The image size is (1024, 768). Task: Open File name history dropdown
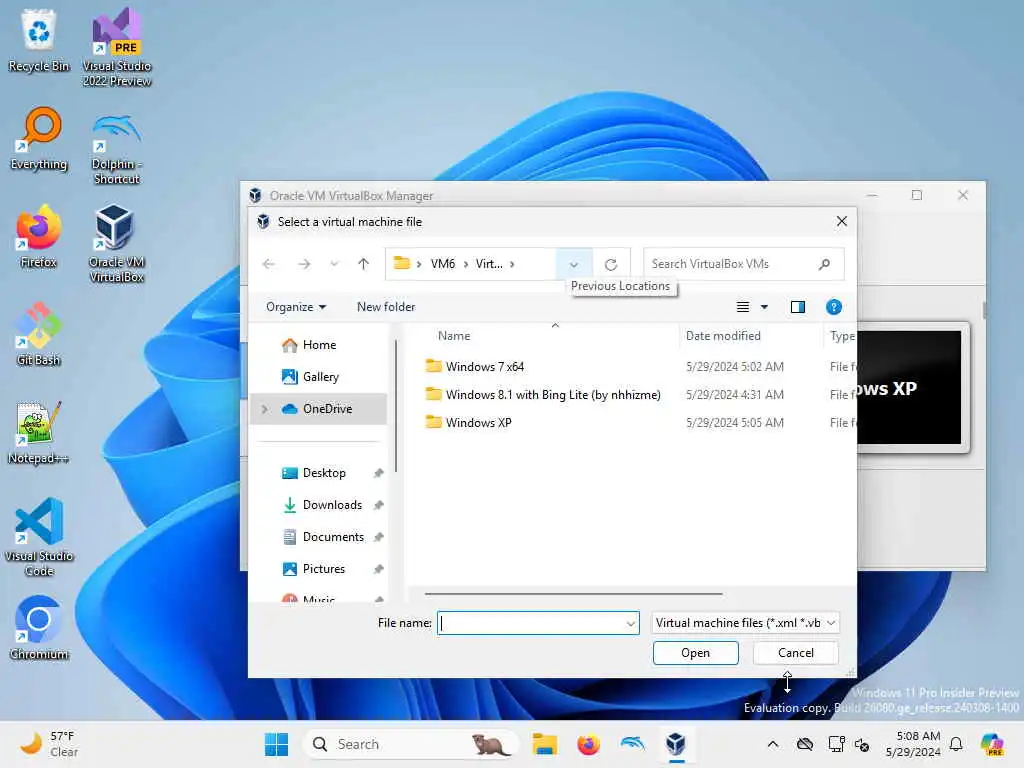630,623
